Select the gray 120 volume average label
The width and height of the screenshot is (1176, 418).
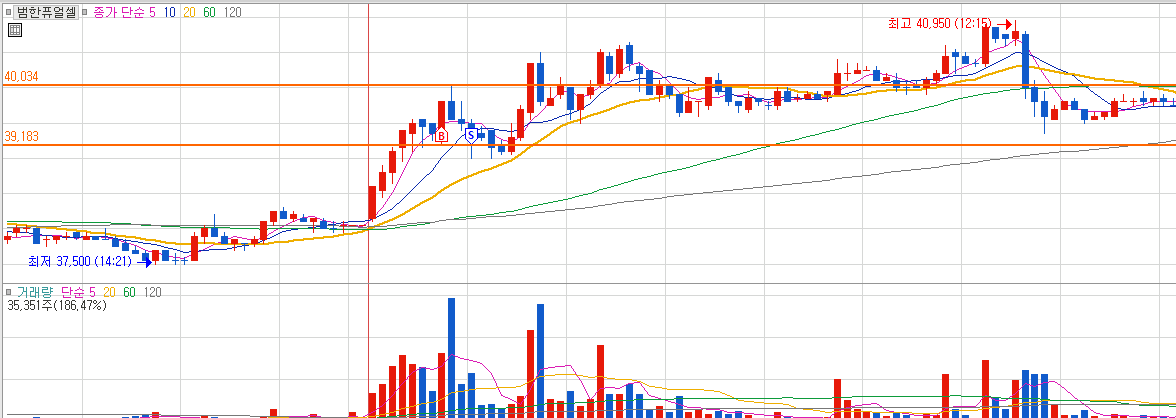click(152, 292)
